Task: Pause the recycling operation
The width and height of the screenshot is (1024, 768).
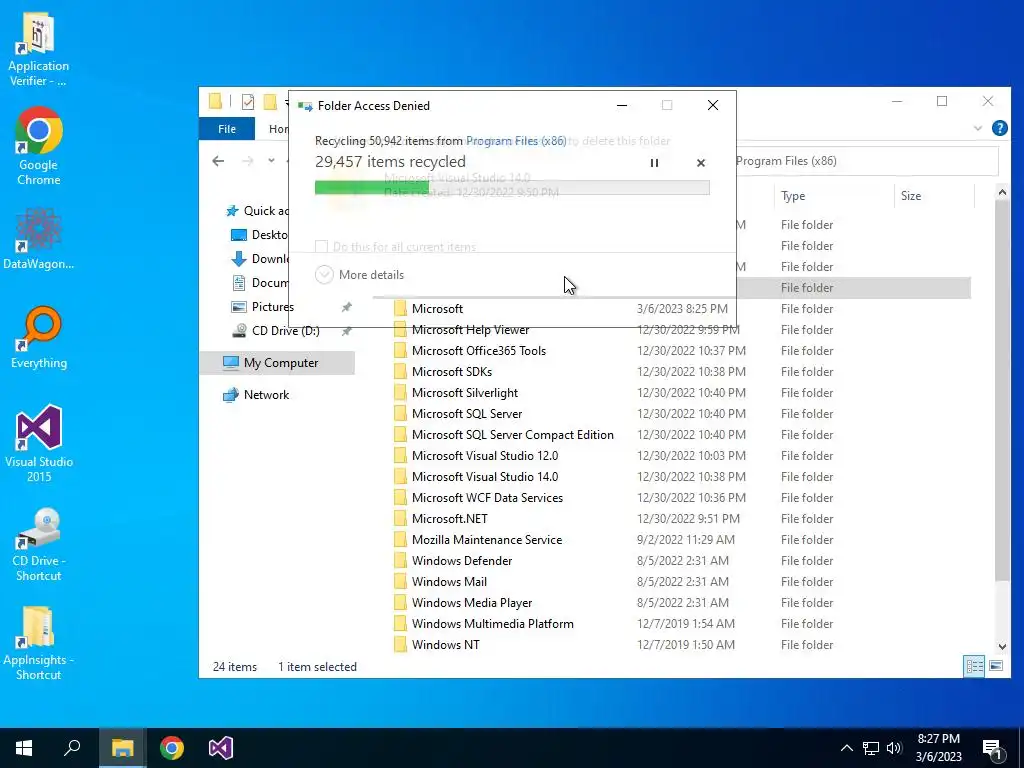Action: click(654, 163)
